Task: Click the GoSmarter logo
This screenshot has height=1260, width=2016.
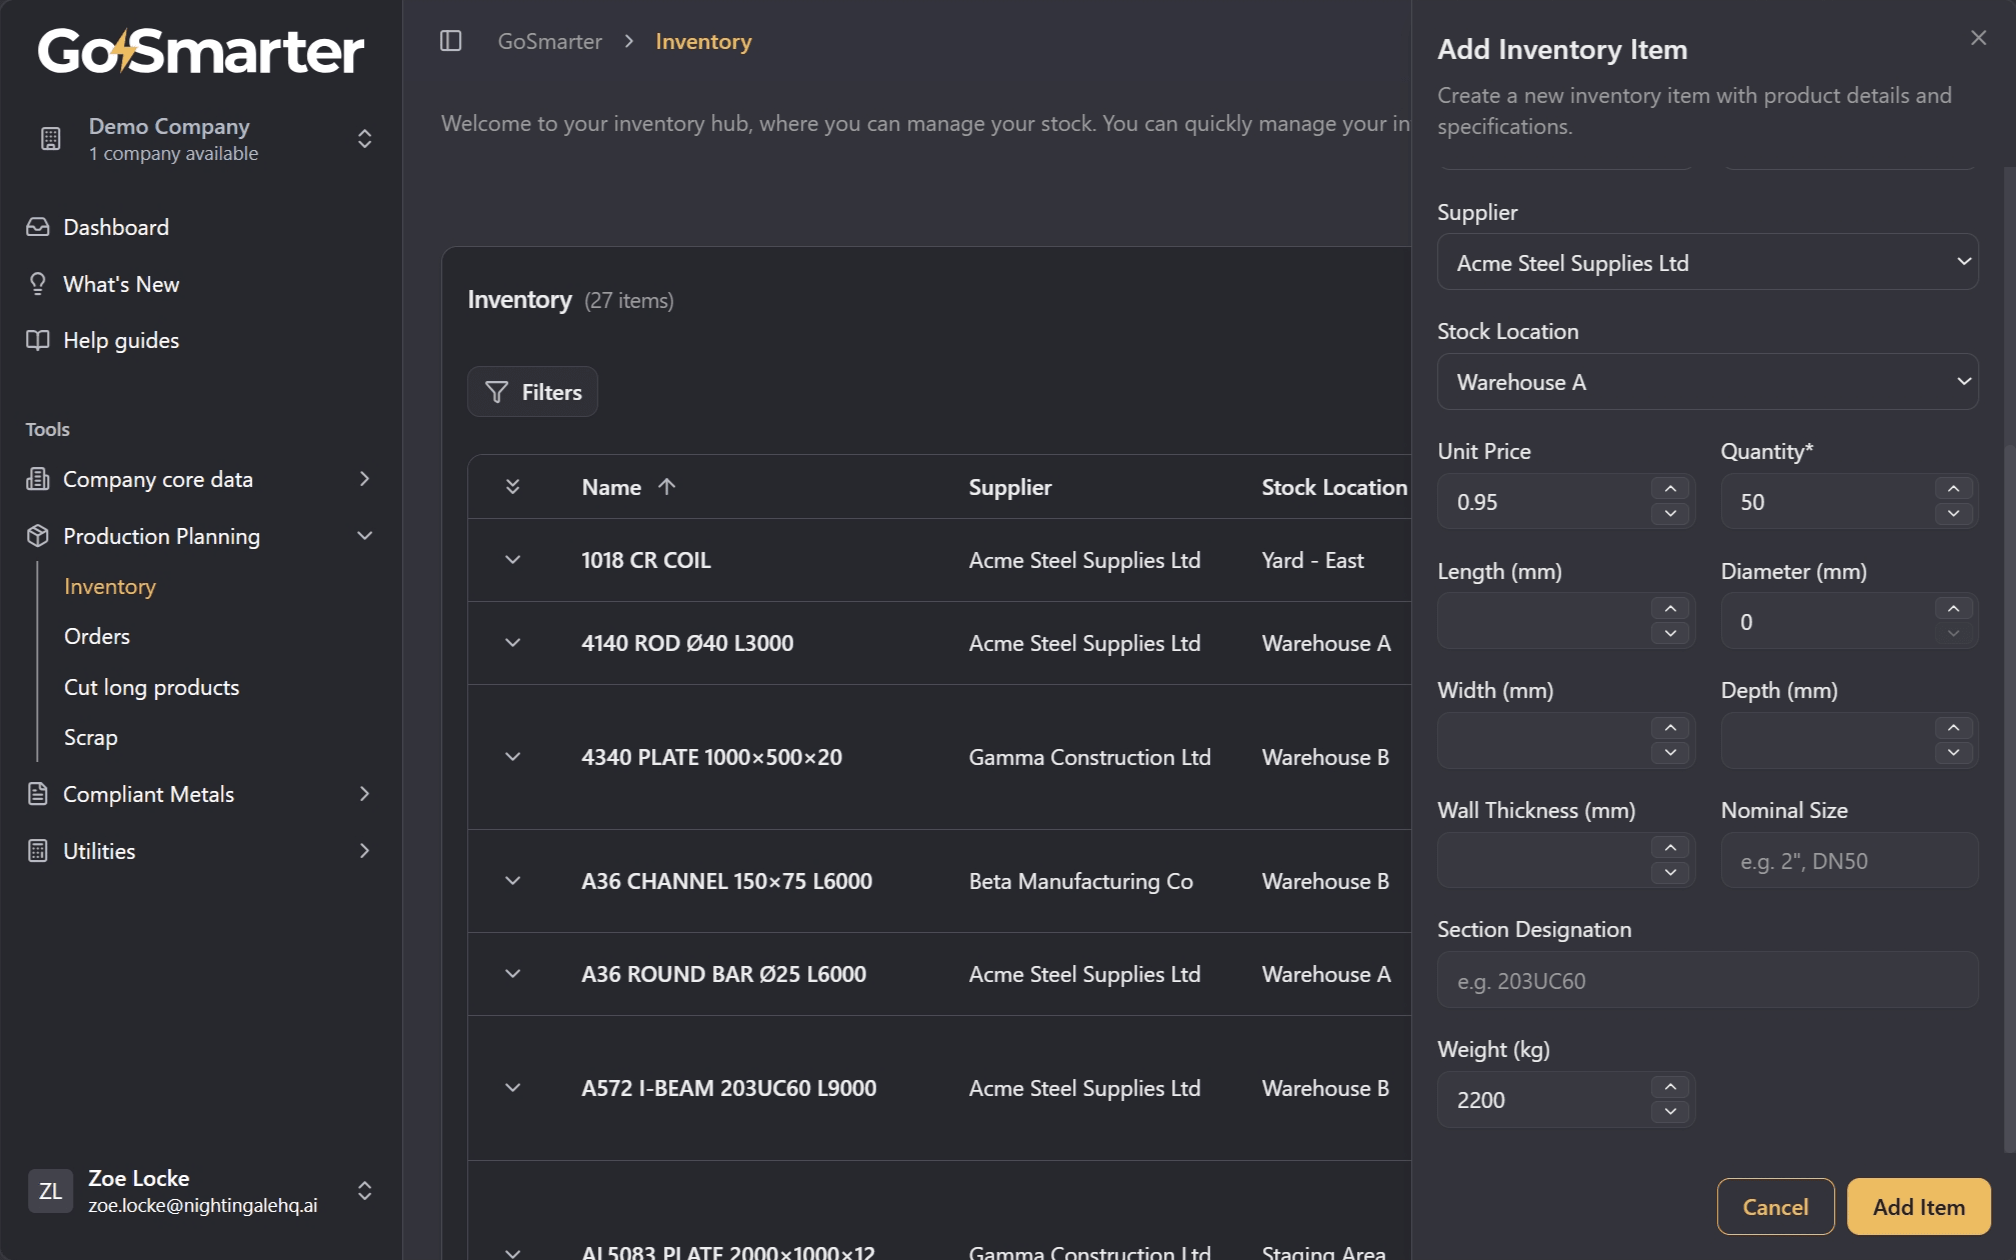Action: click(201, 51)
